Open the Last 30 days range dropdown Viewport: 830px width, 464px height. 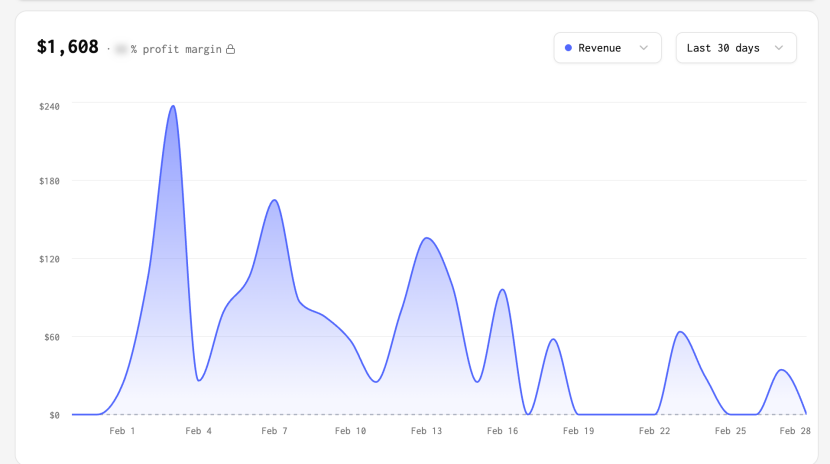click(735, 48)
